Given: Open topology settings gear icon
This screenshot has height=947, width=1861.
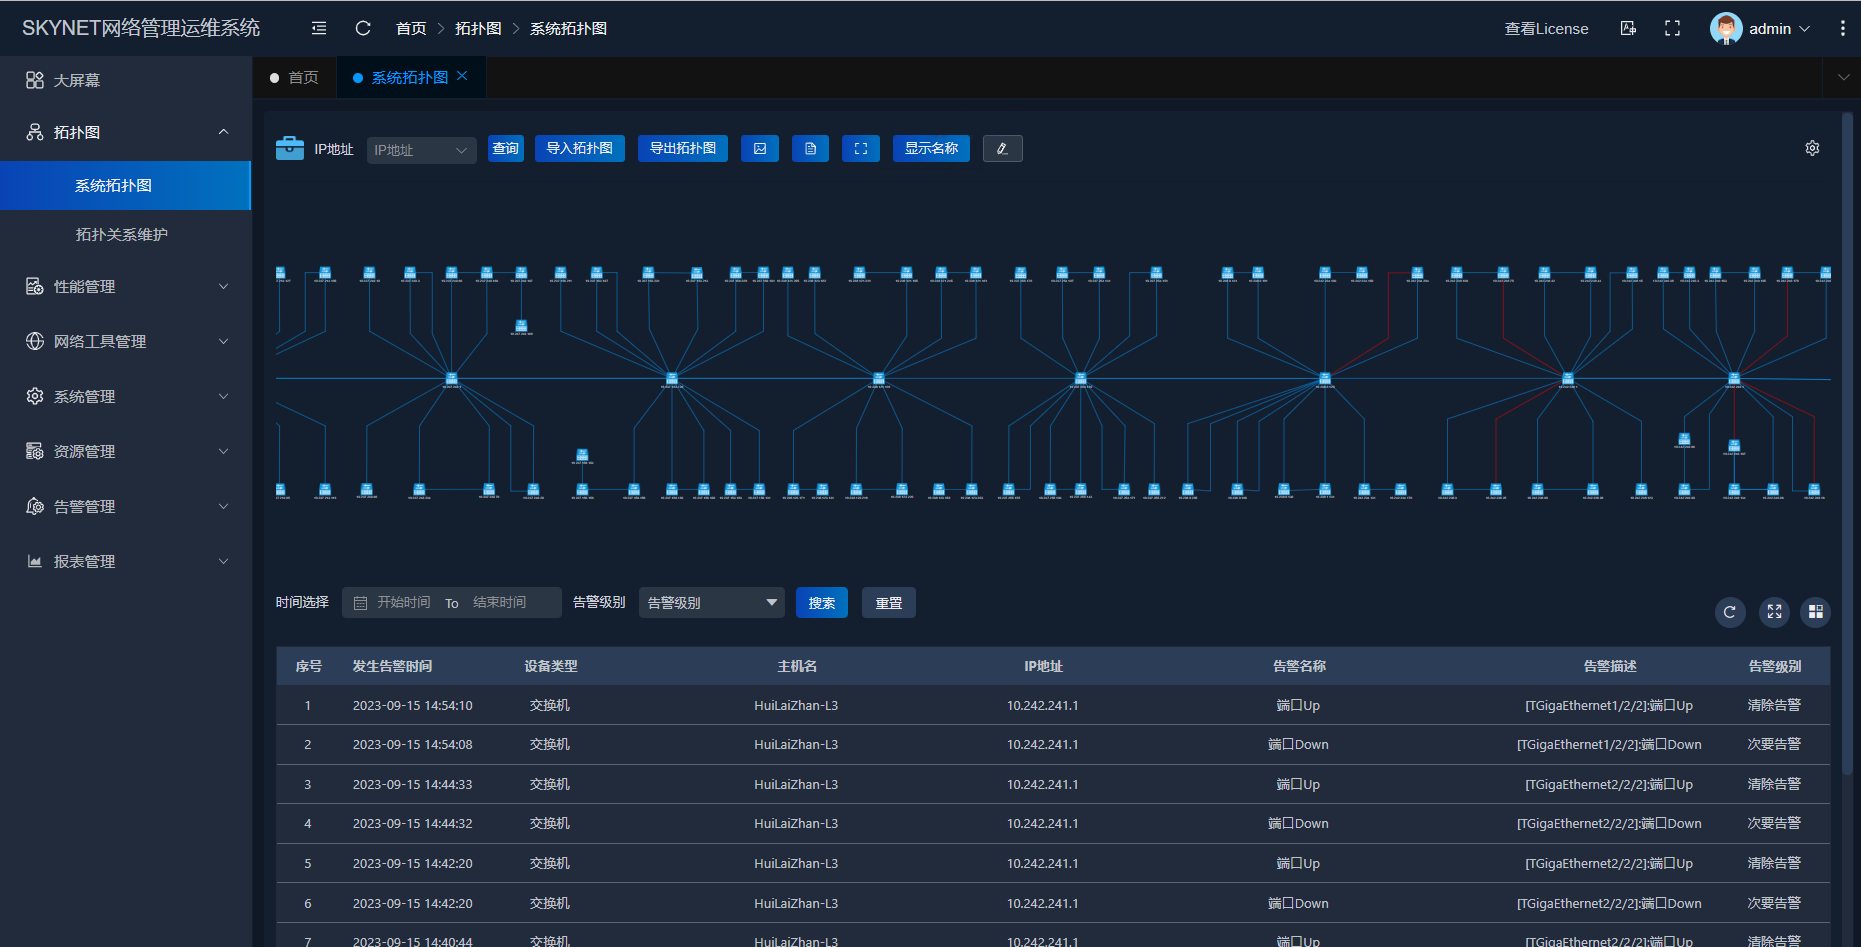Looking at the screenshot, I should pyautogui.click(x=1812, y=148).
